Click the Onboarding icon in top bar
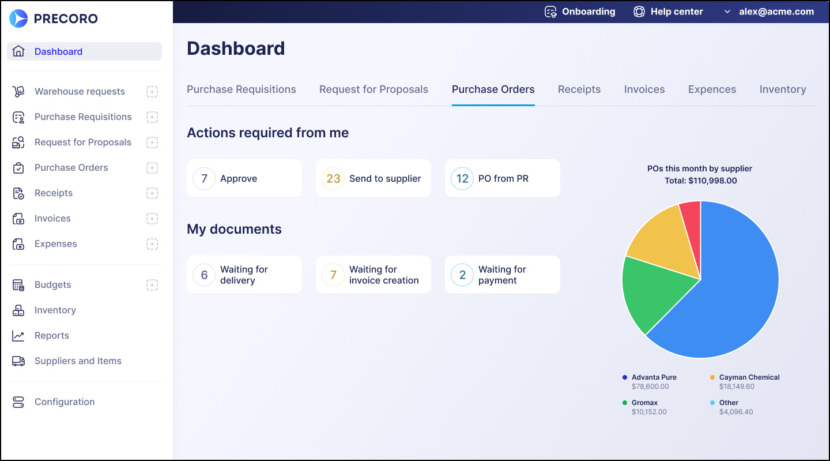This screenshot has width=830, height=461. tap(551, 12)
